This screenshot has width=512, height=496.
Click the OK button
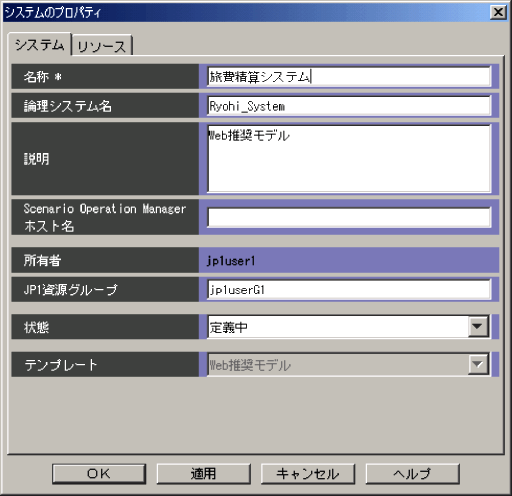pos(99,474)
